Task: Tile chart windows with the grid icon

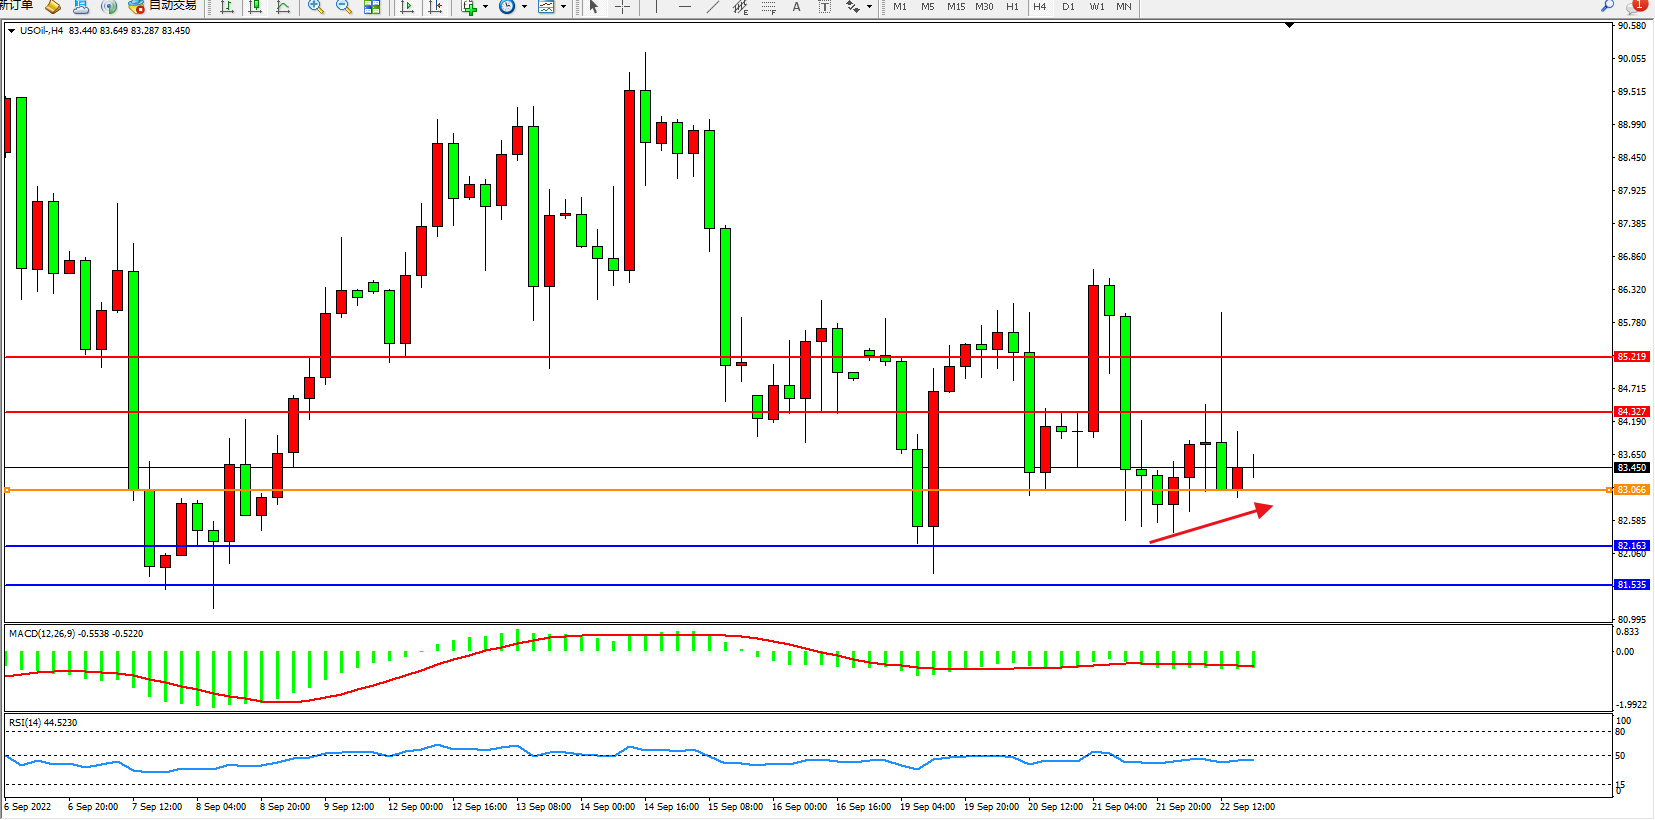Action: [372, 7]
